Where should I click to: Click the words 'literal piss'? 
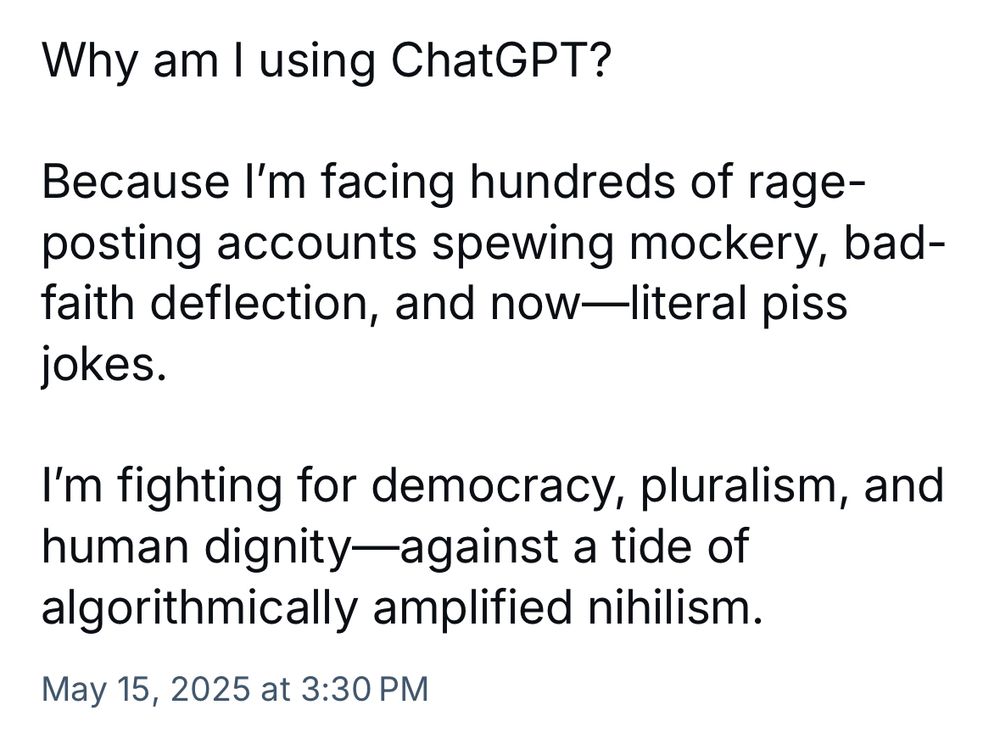738,304
